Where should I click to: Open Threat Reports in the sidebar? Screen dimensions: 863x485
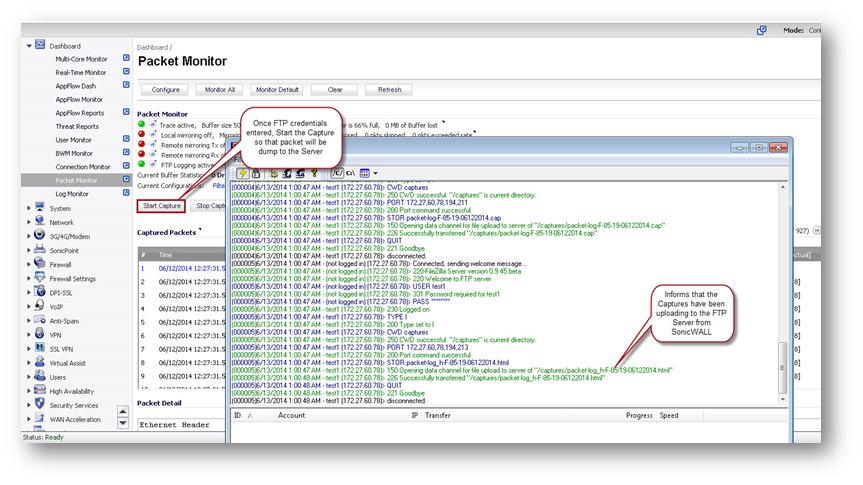77,127
